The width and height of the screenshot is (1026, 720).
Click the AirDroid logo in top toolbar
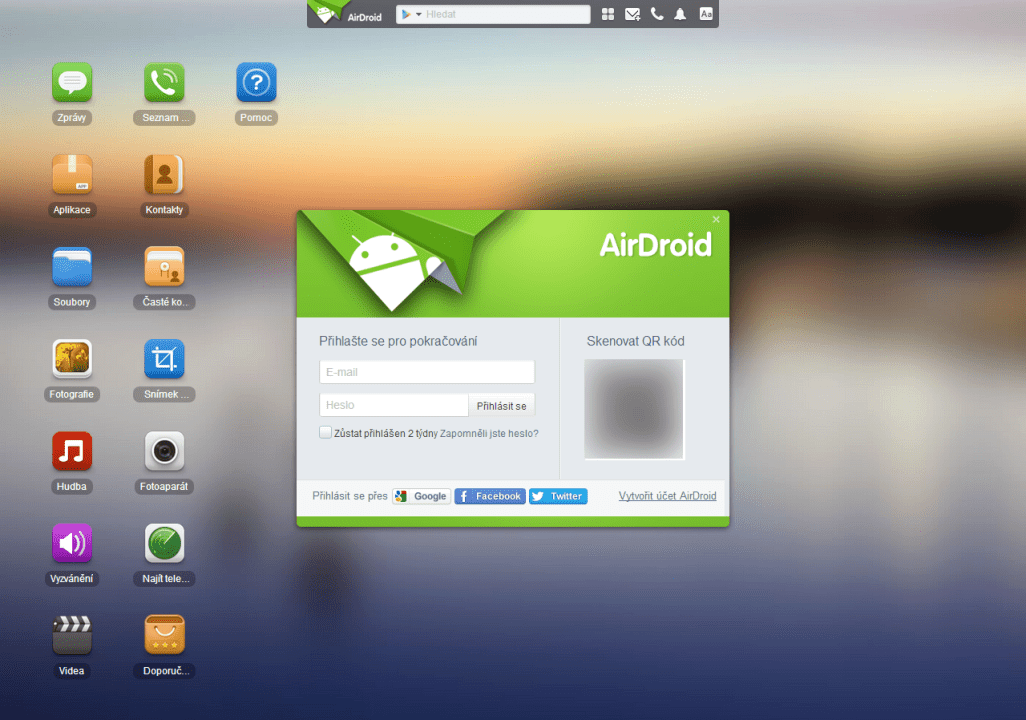click(347, 13)
